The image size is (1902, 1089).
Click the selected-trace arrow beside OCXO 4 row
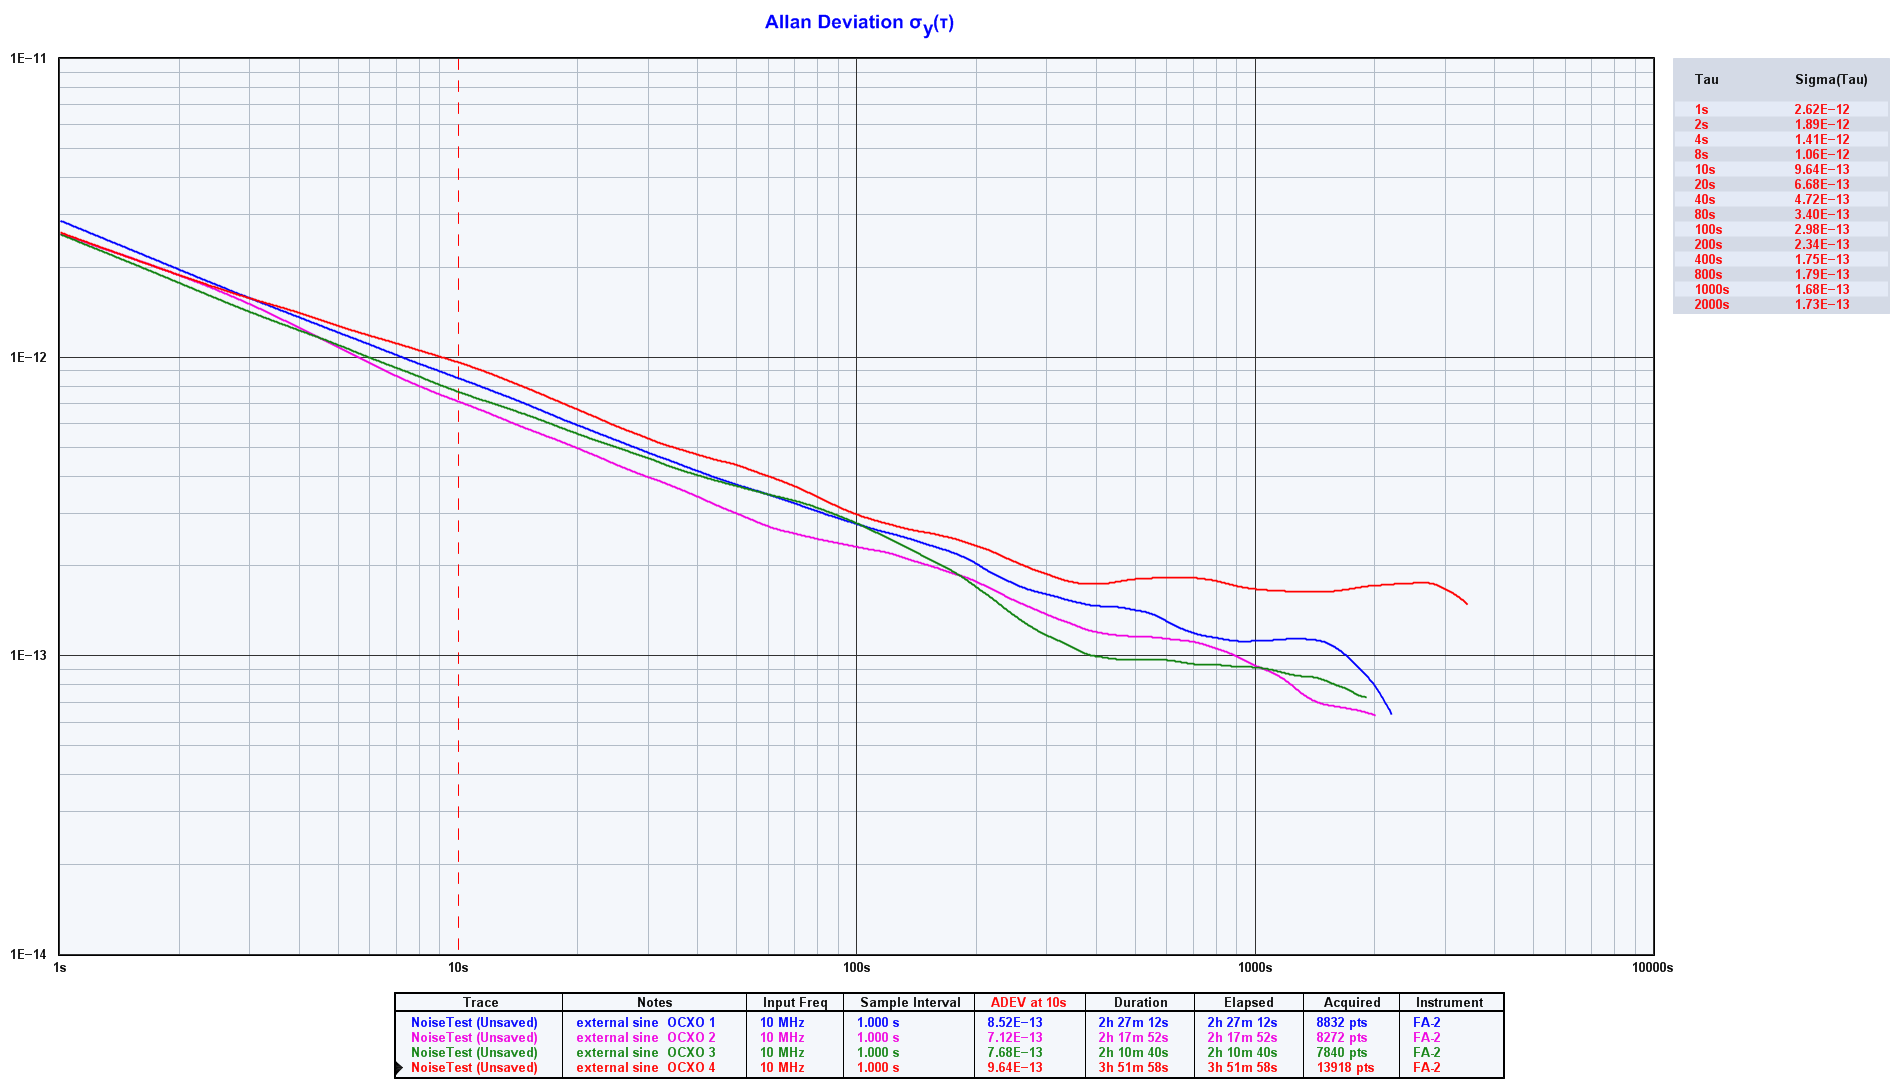[x=399, y=1068]
